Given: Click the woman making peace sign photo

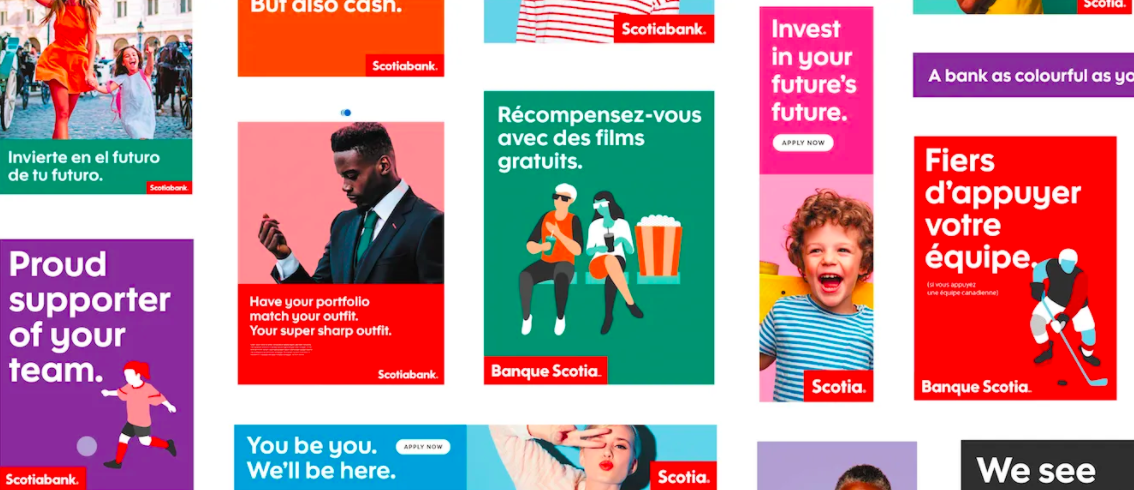Looking at the screenshot, I should 592,457.
